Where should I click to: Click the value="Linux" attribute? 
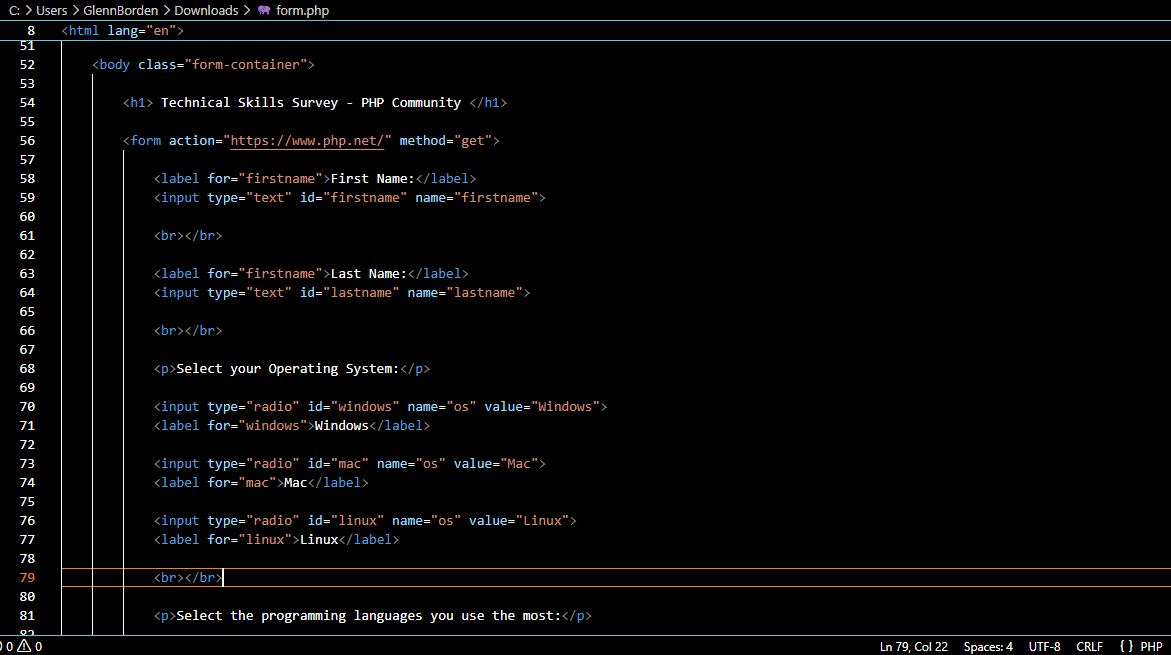pyautogui.click(x=518, y=521)
